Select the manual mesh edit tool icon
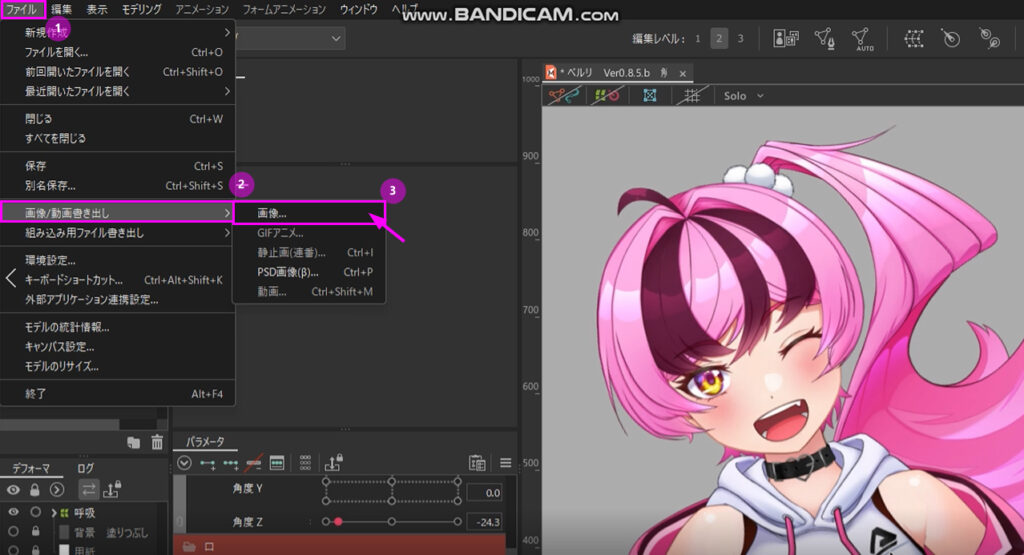 coord(825,39)
